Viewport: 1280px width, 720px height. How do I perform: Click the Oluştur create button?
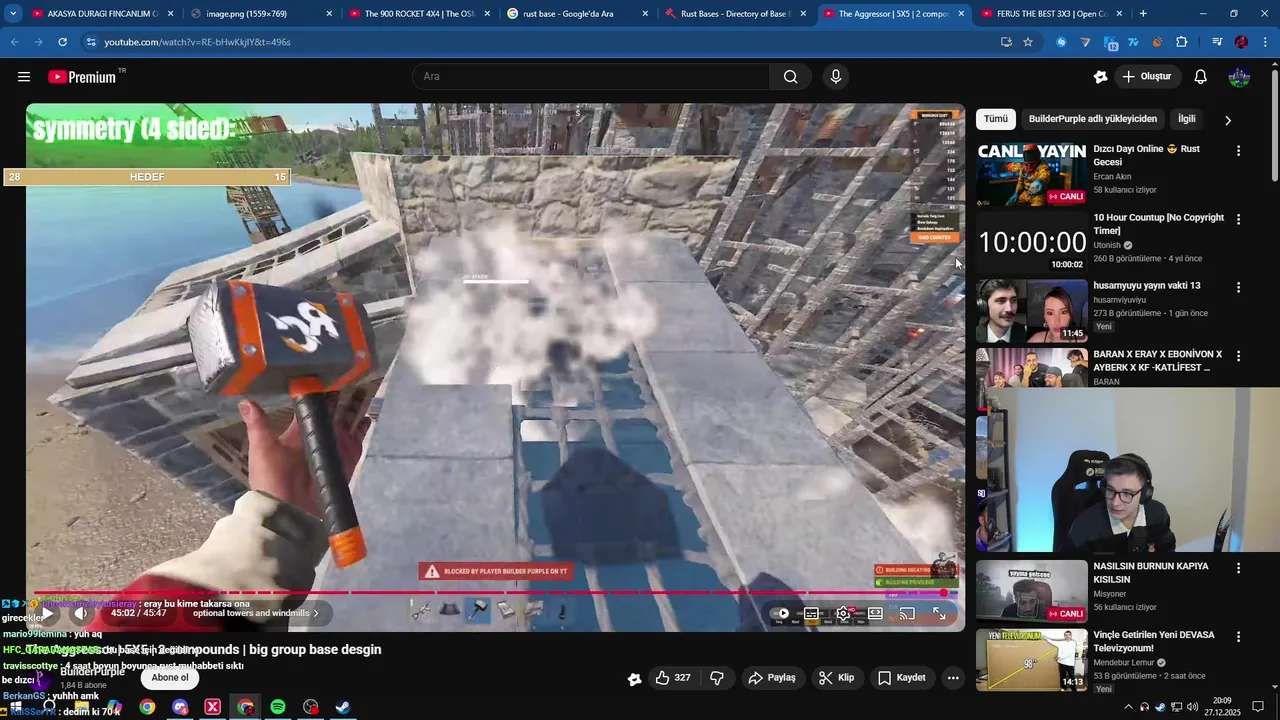coord(1146,77)
